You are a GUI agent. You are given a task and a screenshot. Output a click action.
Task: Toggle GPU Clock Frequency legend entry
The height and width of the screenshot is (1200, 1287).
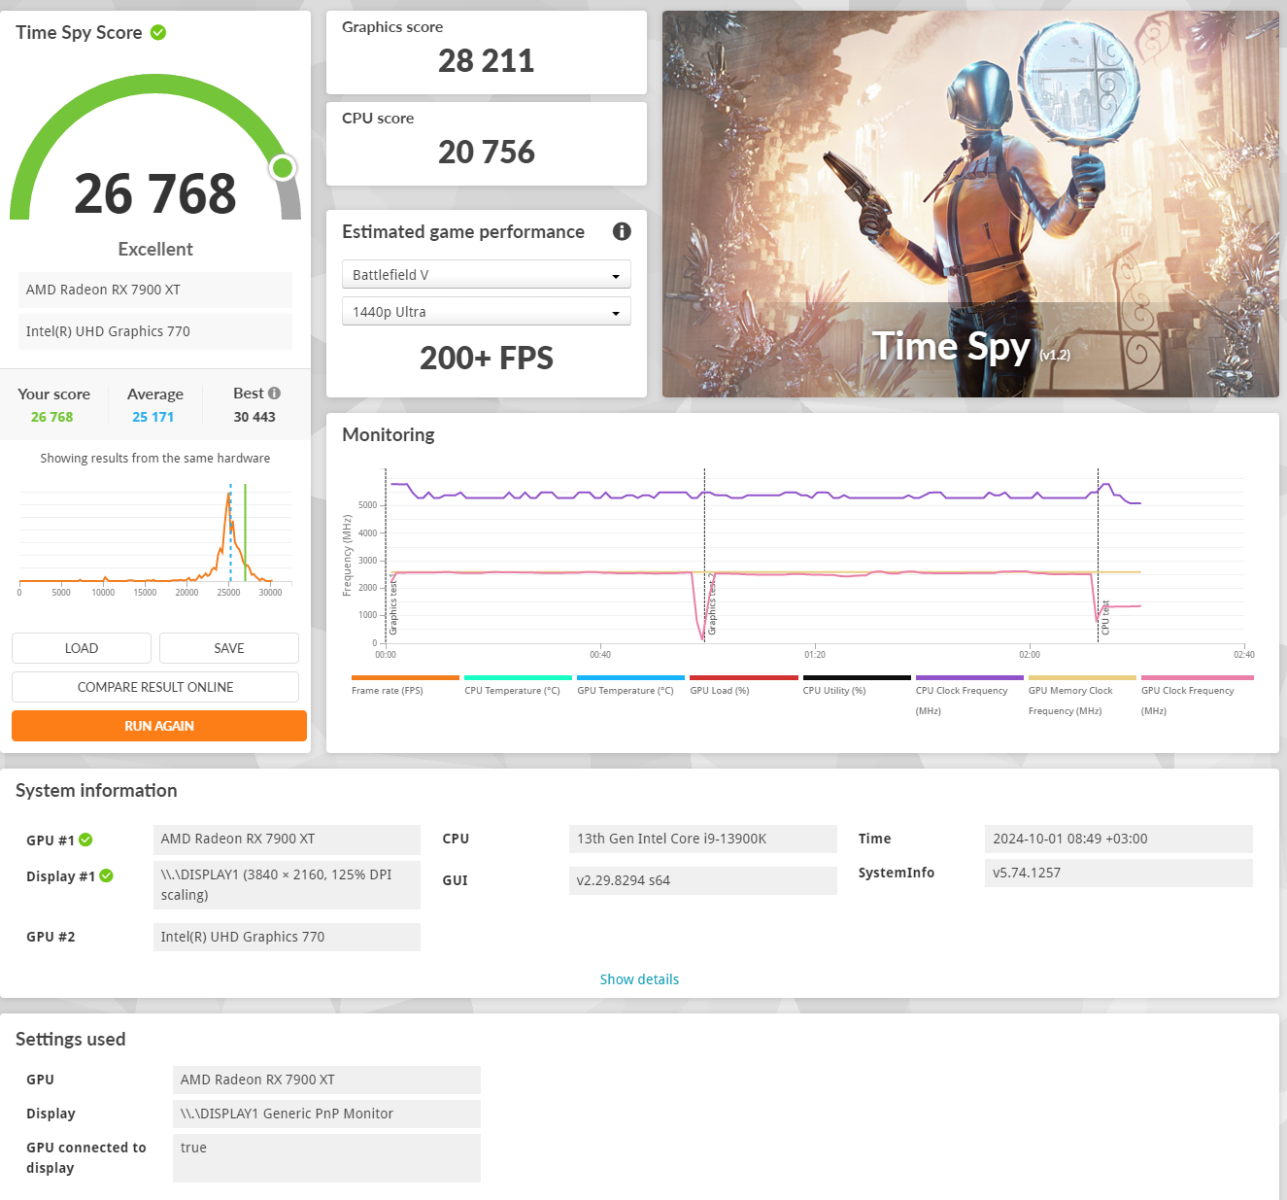pos(1196,696)
